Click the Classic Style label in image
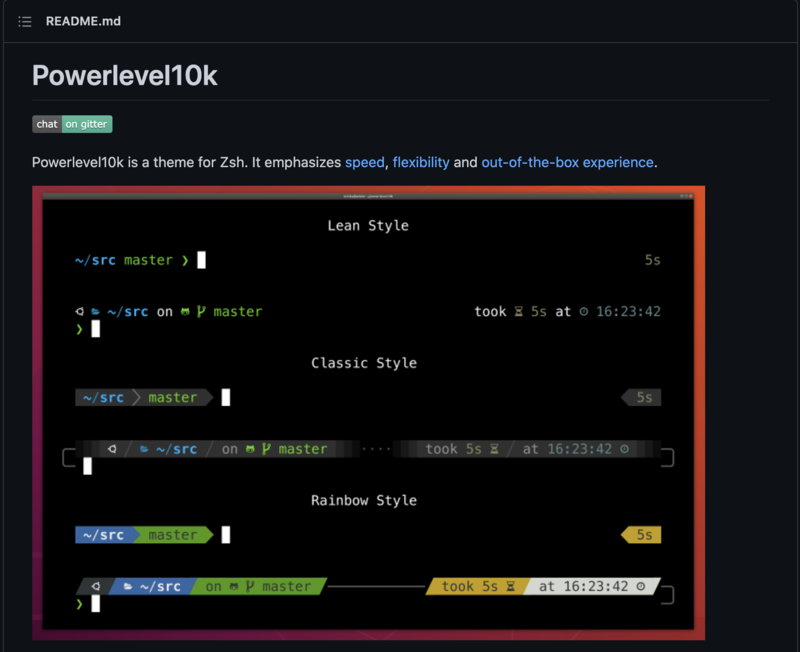This screenshot has width=800, height=652. 364,363
